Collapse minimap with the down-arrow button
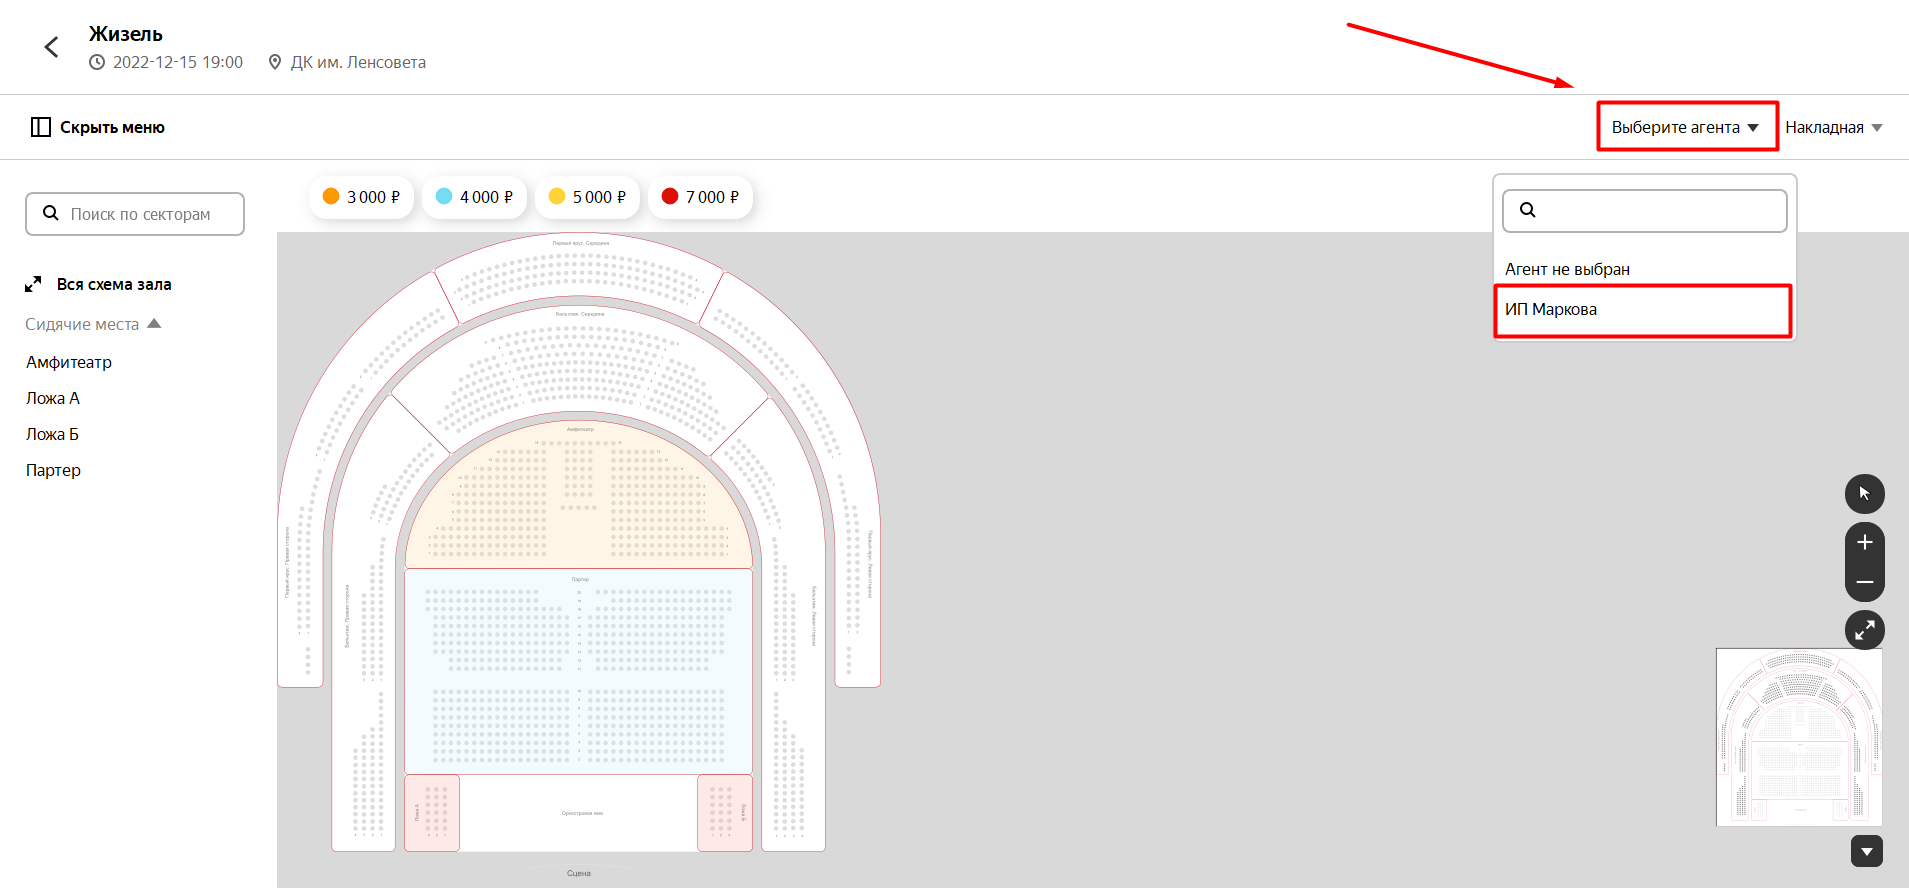Viewport: 1909px width, 888px height. pos(1866,851)
